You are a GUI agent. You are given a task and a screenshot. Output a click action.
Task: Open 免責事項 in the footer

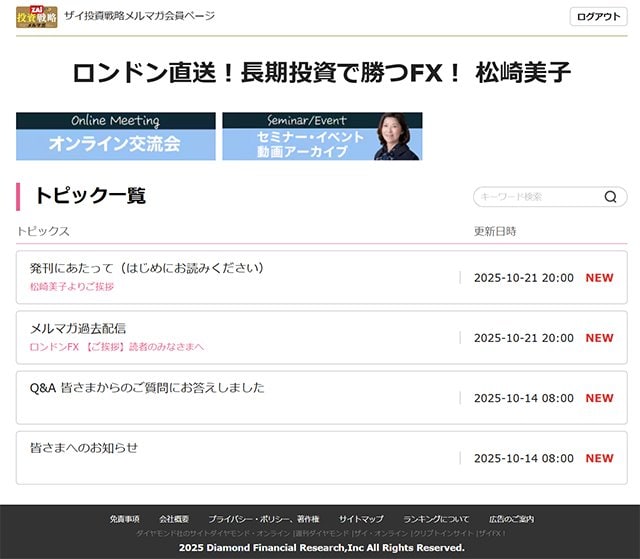pyautogui.click(x=124, y=519)
